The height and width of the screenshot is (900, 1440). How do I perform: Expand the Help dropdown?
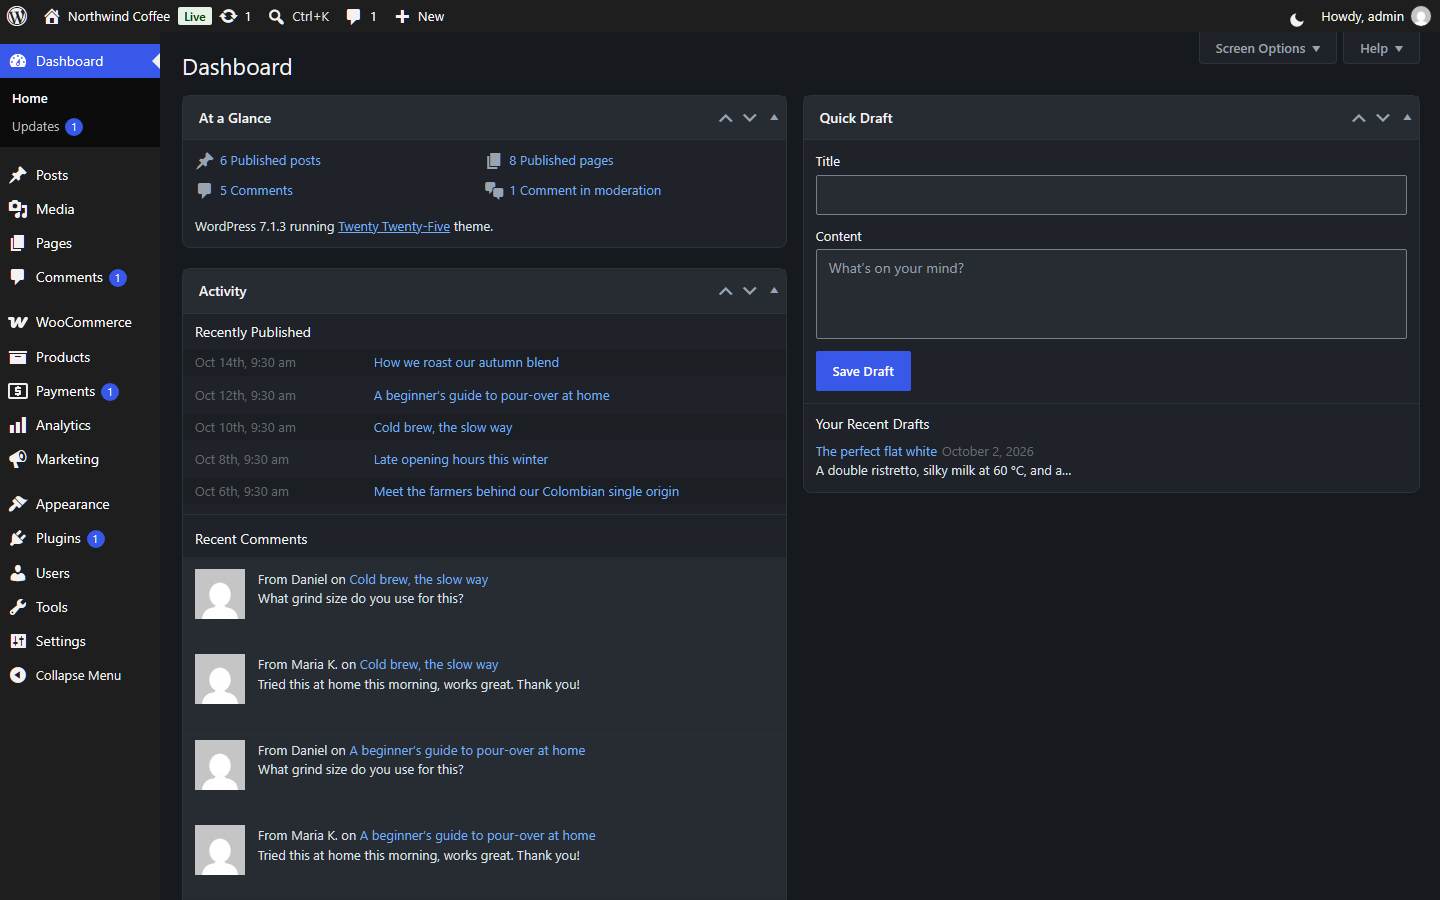(1381, 48)
